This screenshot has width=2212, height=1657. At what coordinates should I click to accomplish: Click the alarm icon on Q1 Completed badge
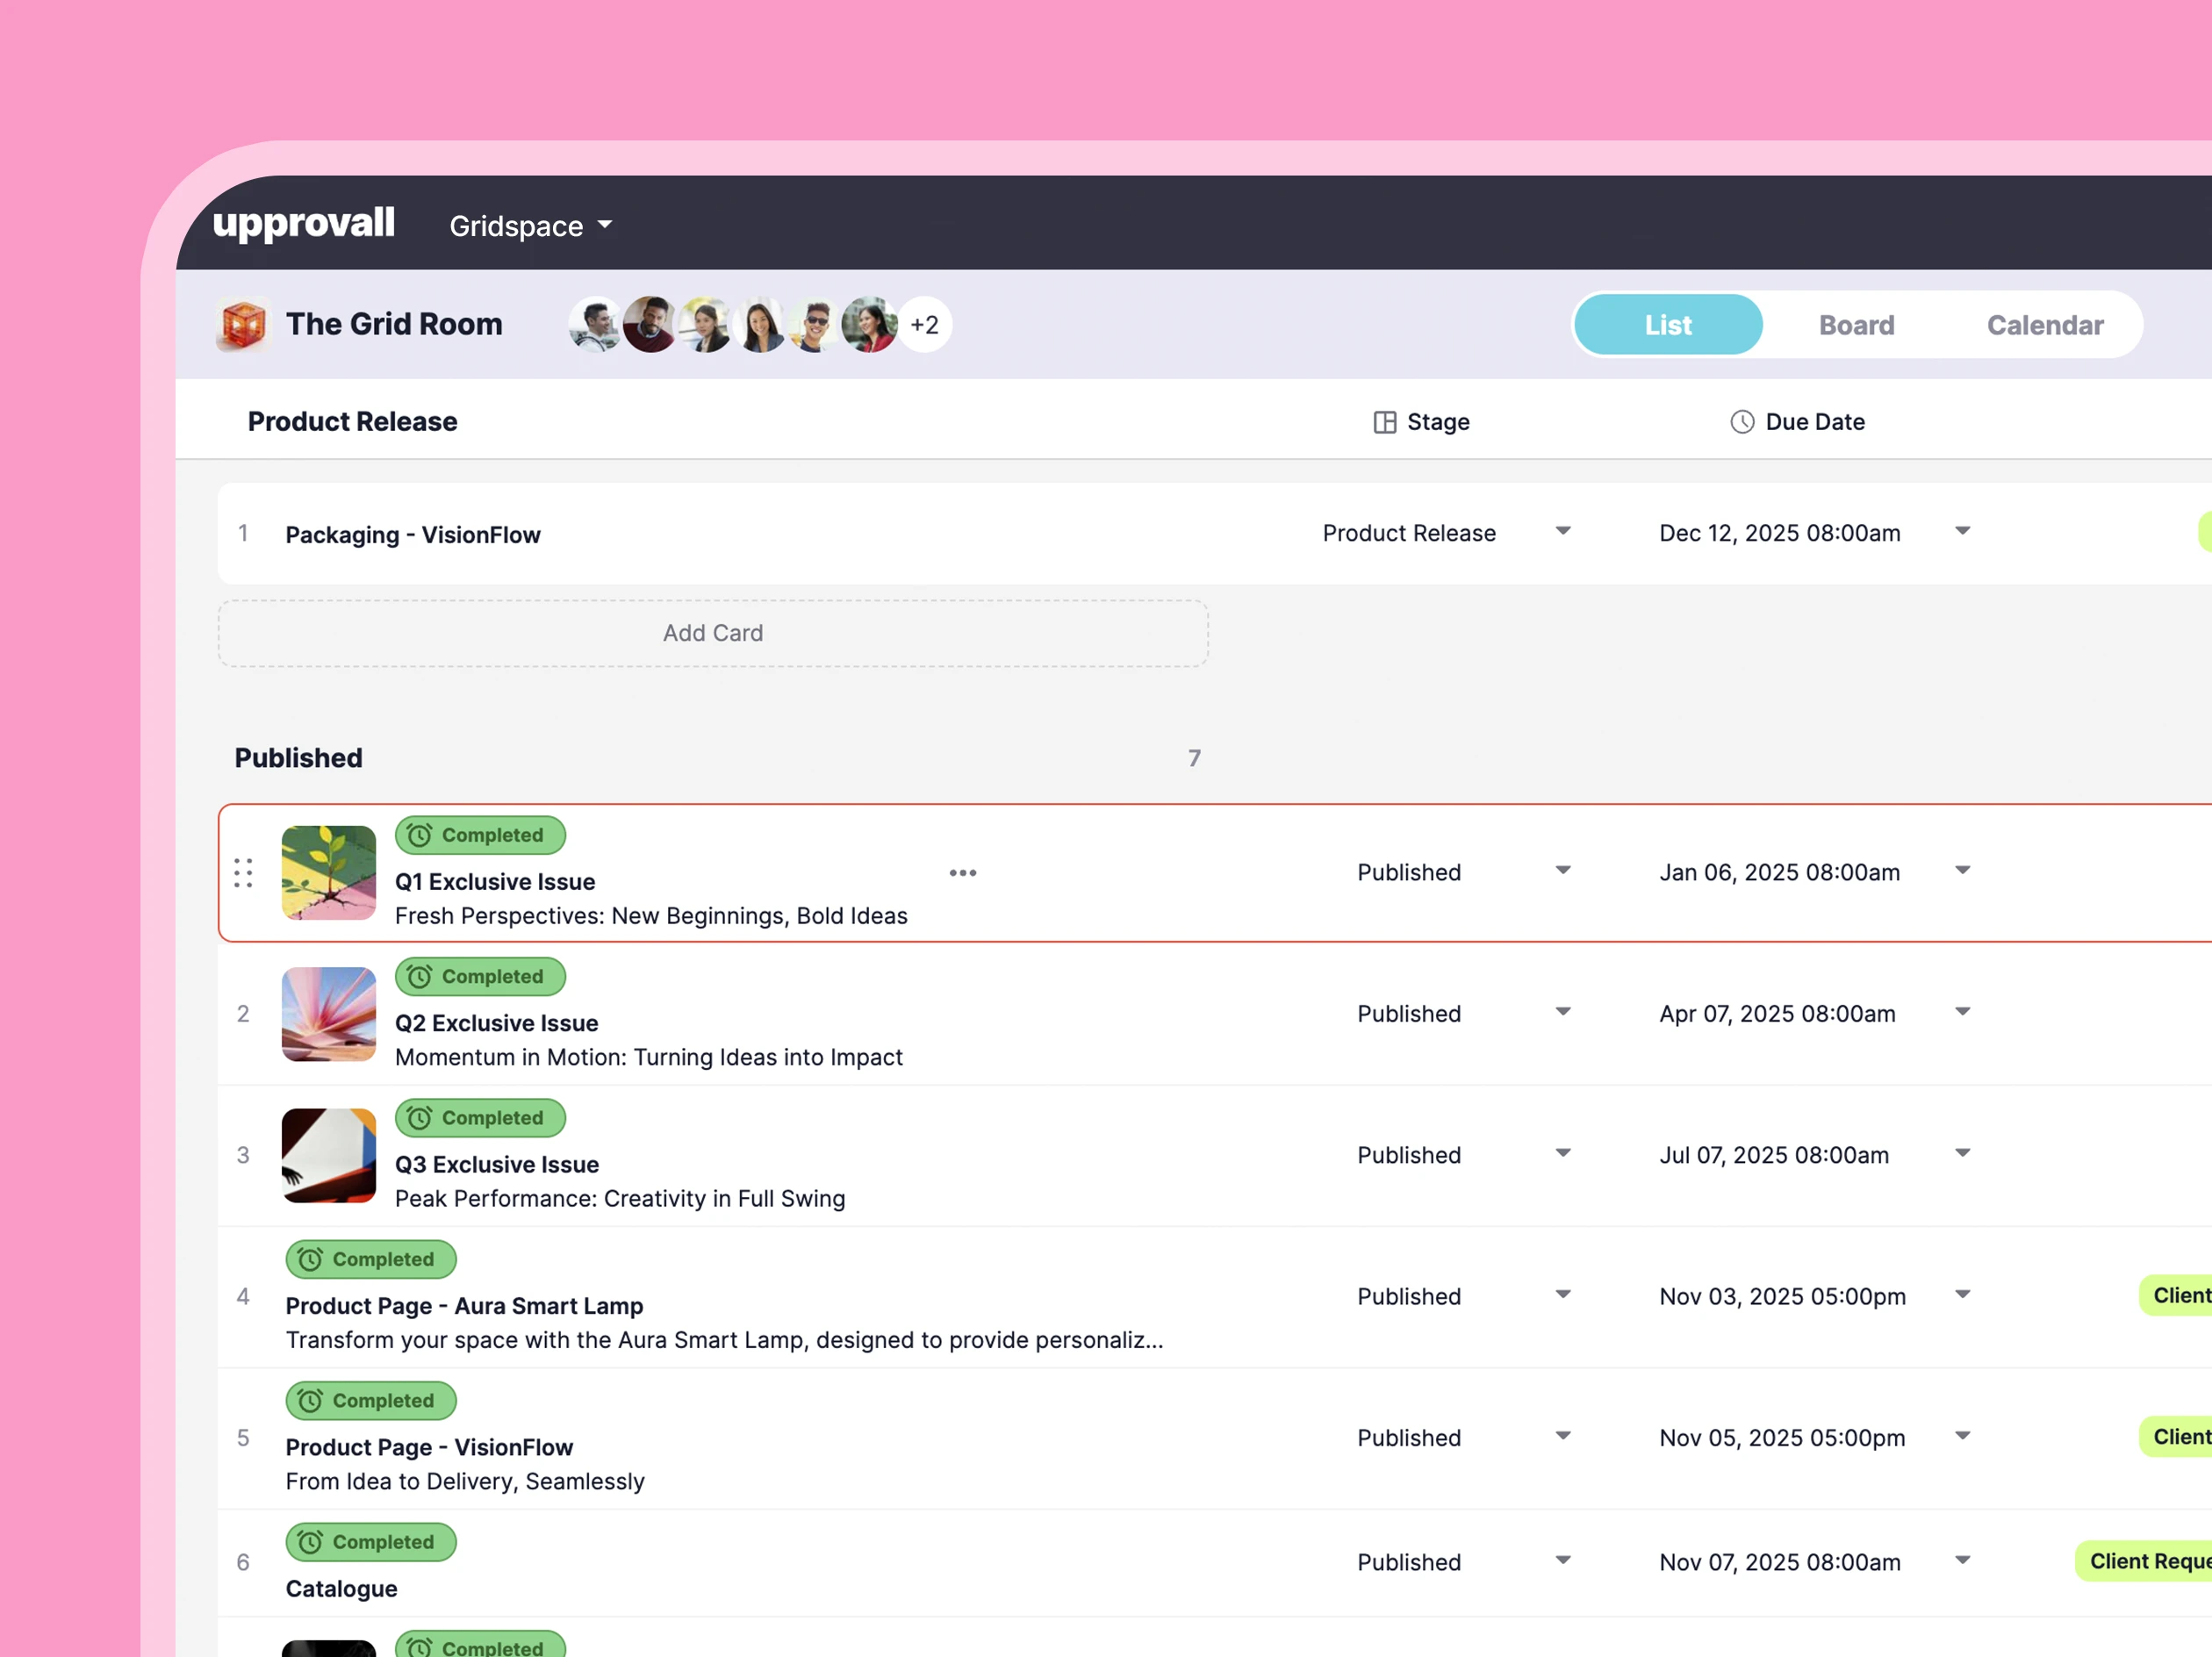tap(419, 835)
